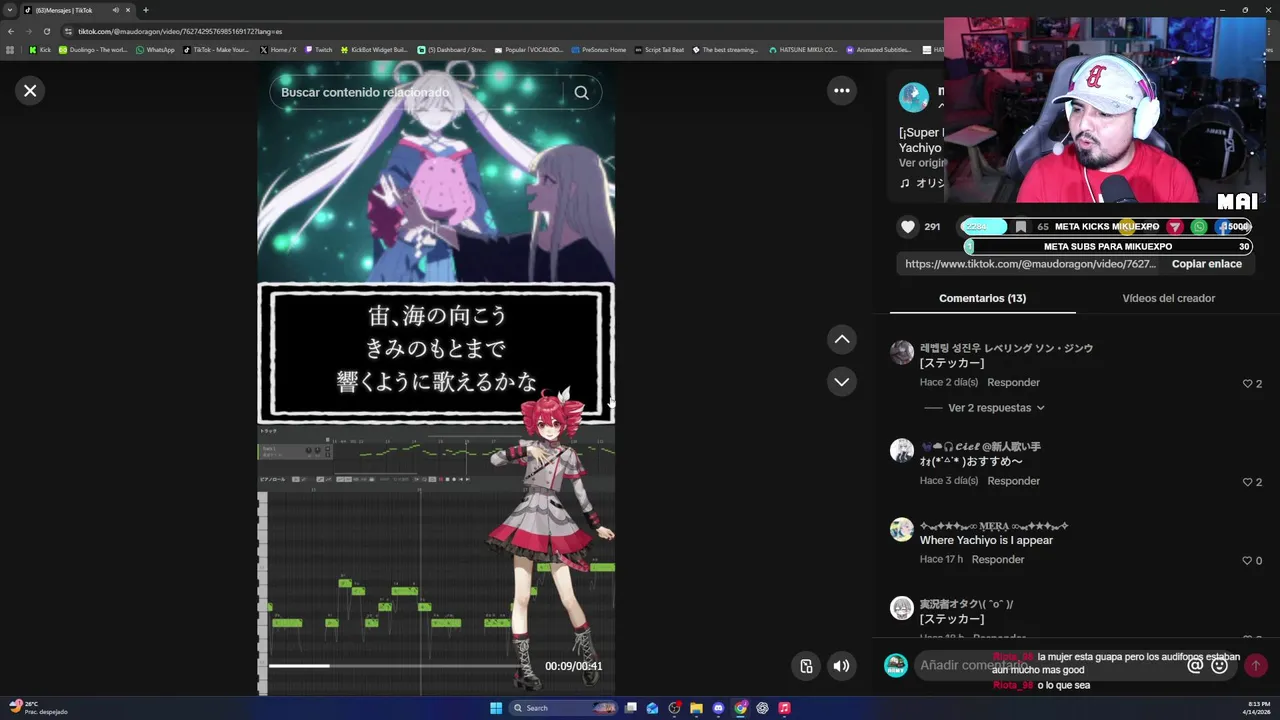The height and width of the screenshot is (720, 1280).
Task: Open avatar of Ciel commenter
Action: pos(902,450)
